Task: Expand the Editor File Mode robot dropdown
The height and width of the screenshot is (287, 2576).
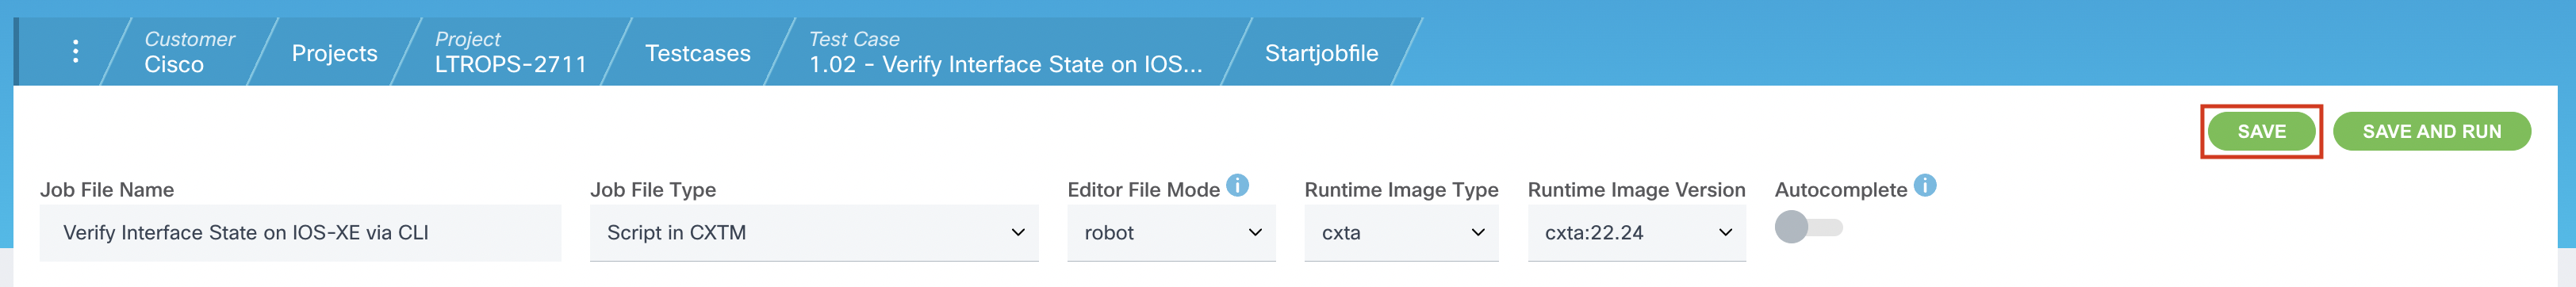Action: (x=1171, y=233)
